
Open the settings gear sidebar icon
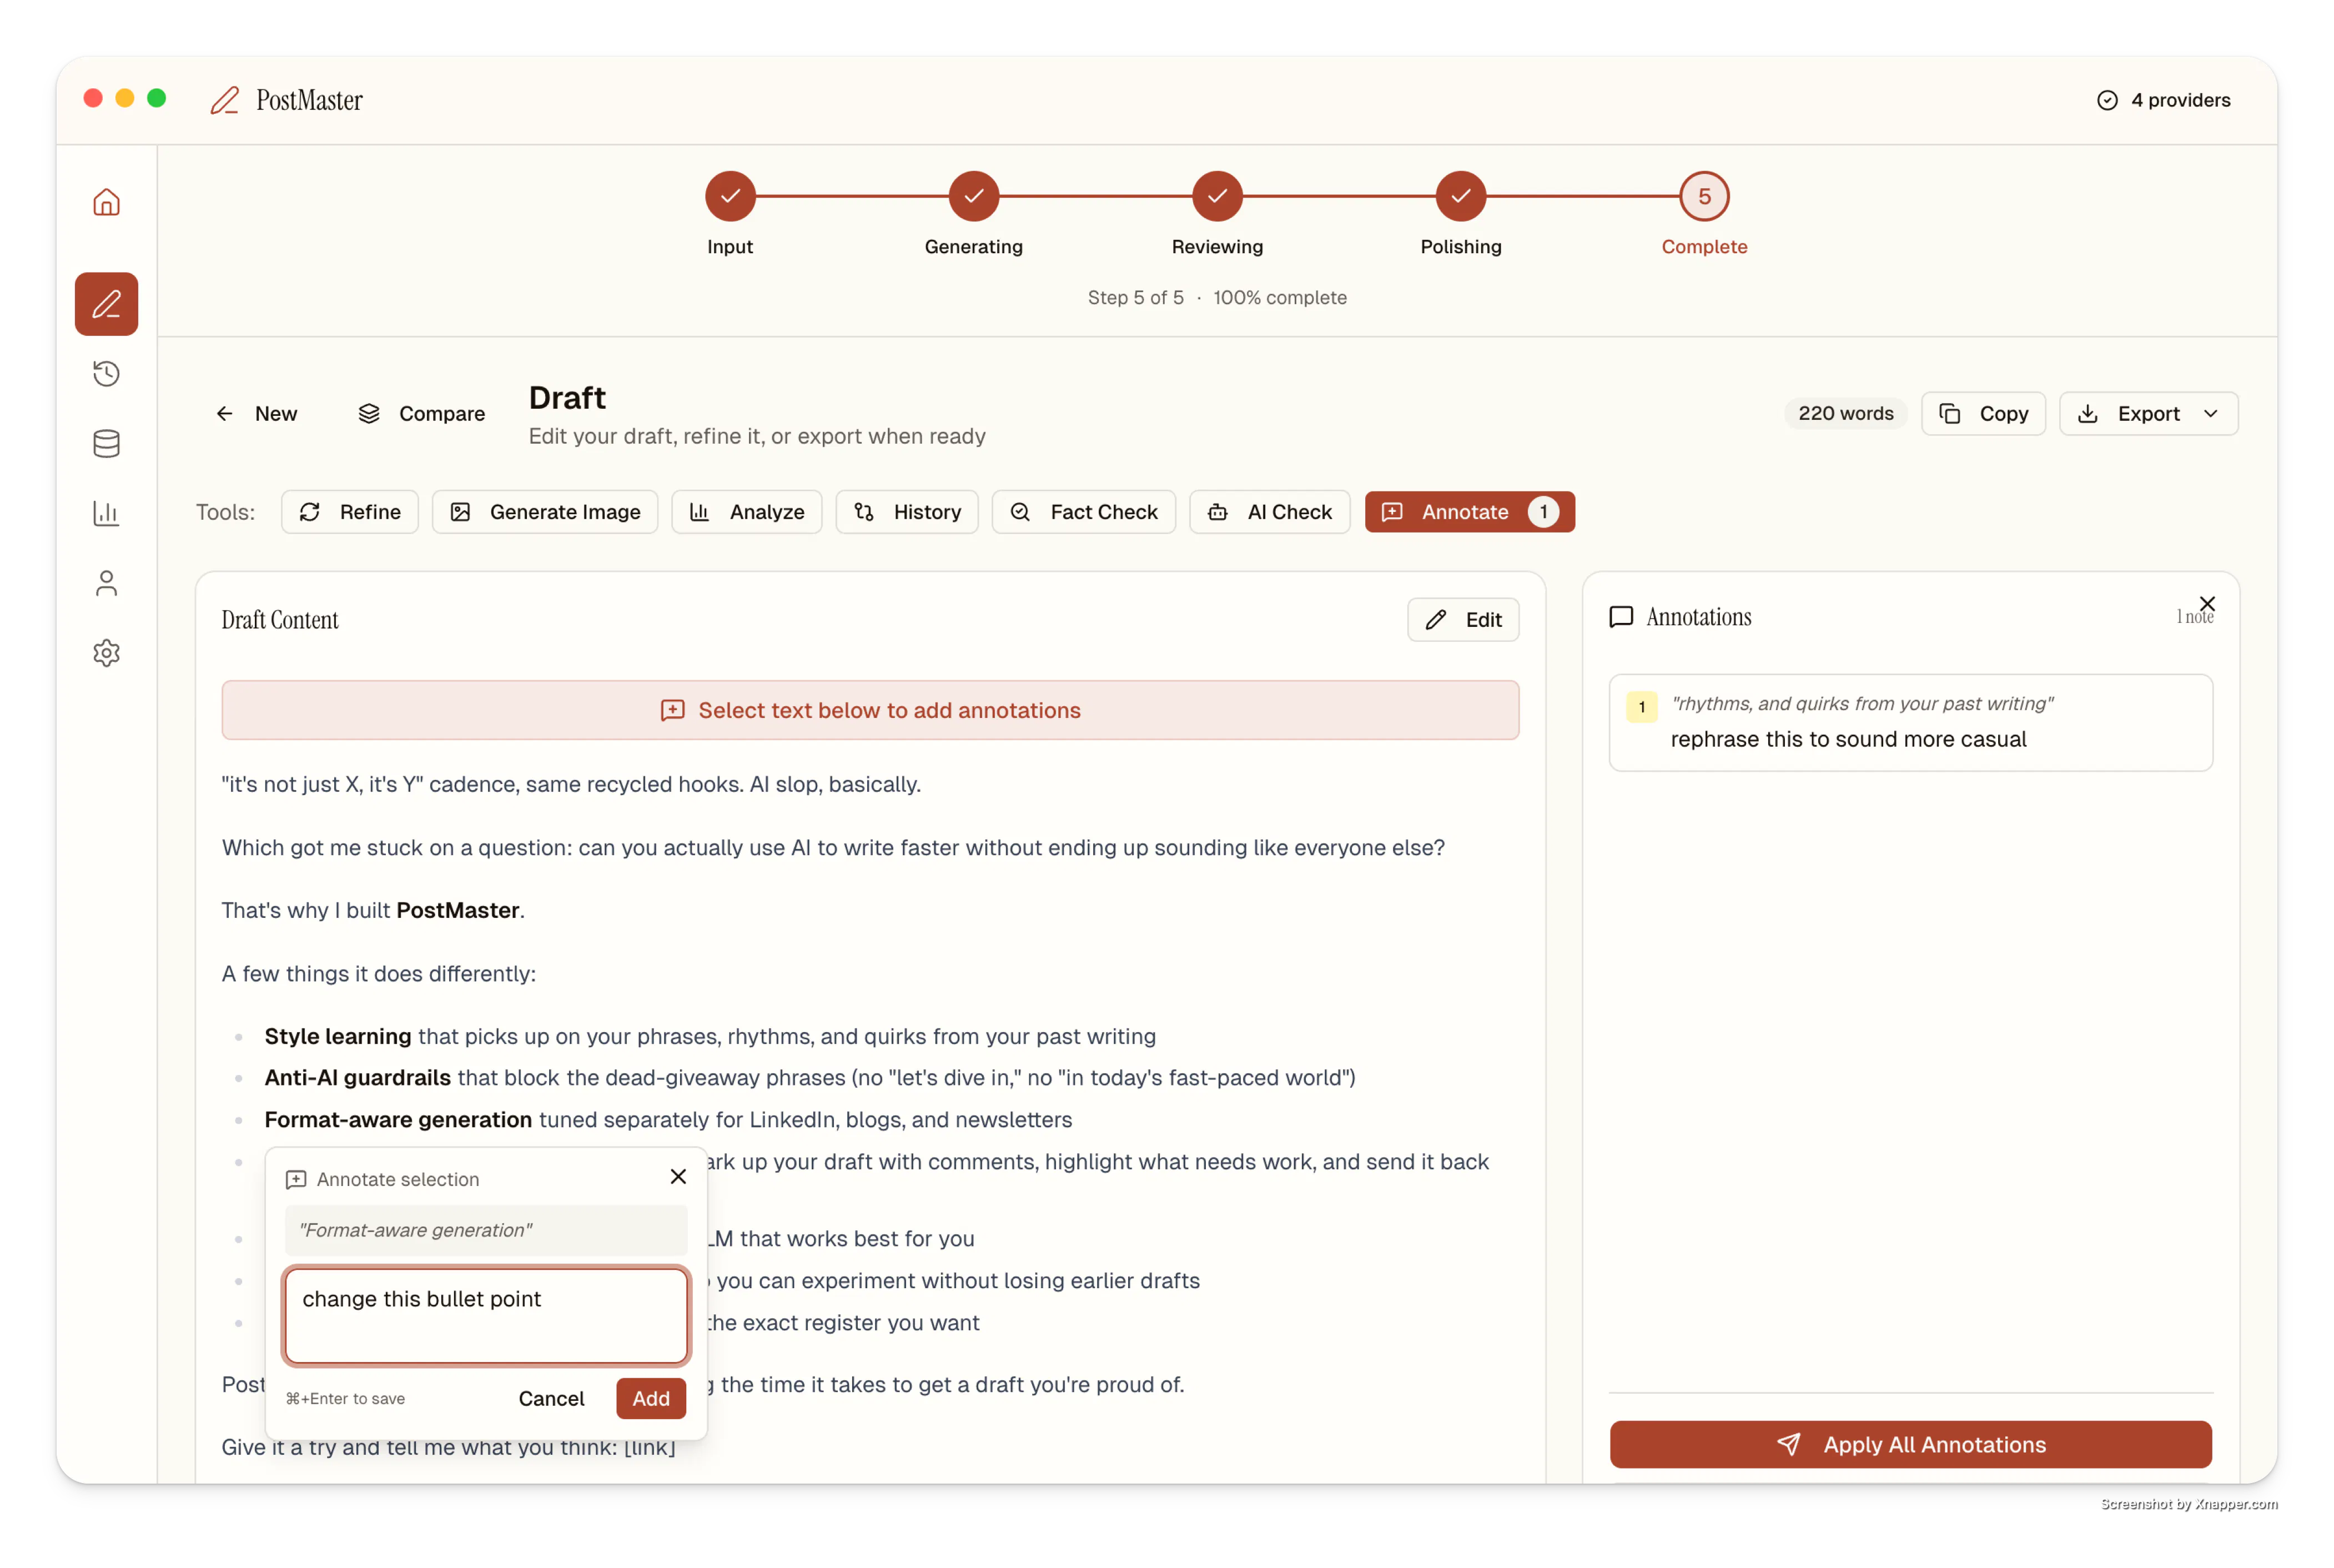point(106,654)
